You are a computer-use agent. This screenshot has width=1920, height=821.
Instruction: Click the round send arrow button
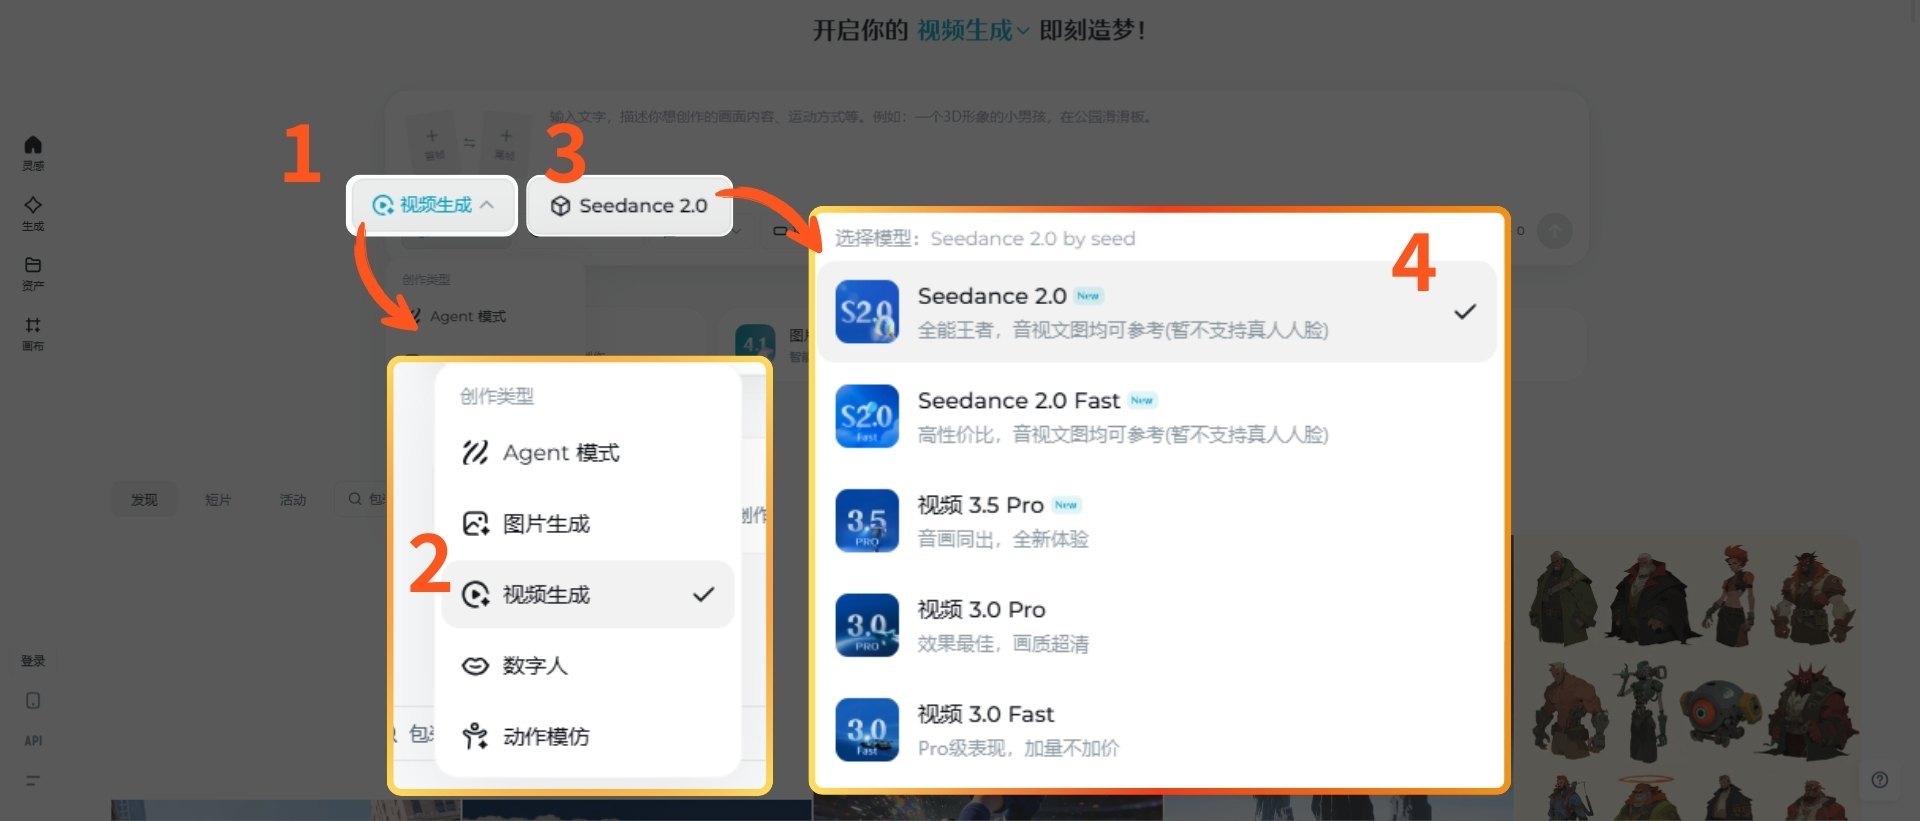(1554, 231)
